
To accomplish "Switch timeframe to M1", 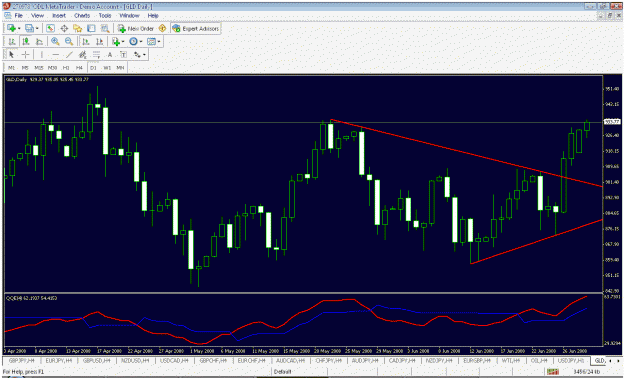I will pyautogui.click(x=12, y=68).
